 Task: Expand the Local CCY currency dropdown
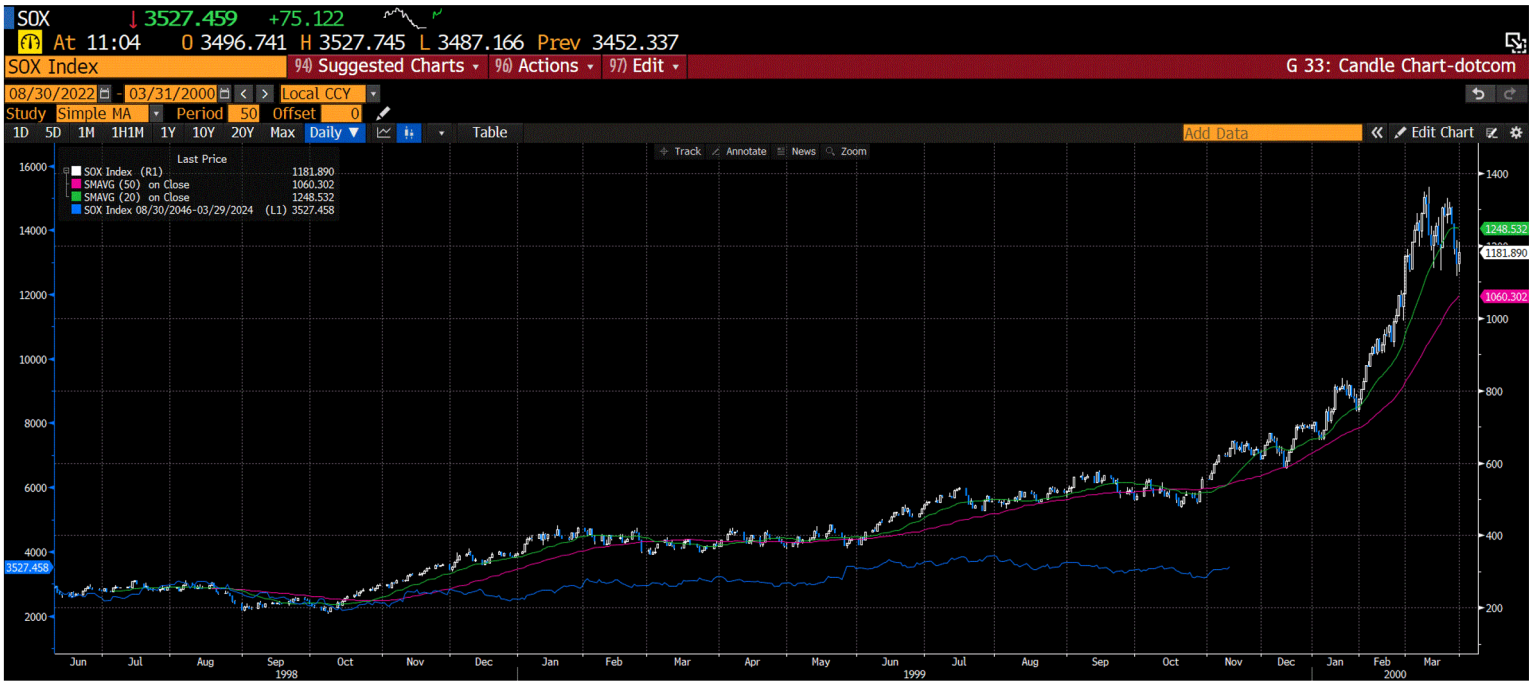point(374,92)
